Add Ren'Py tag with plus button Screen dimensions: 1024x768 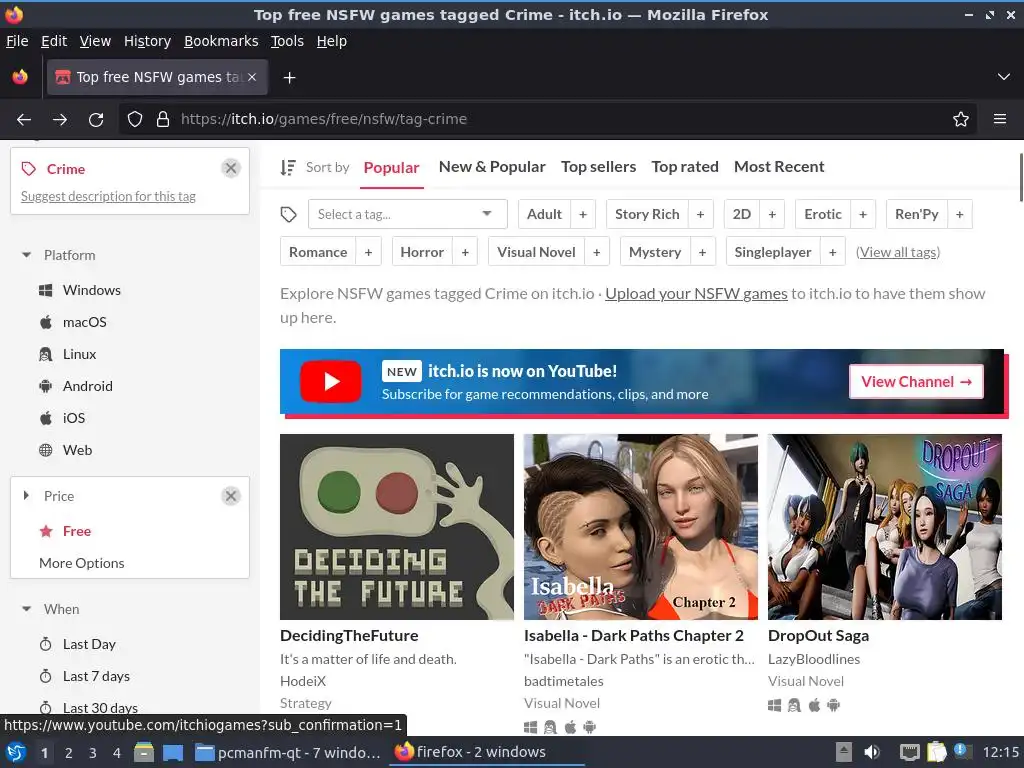pyautogui.click(x=959, y=214)
